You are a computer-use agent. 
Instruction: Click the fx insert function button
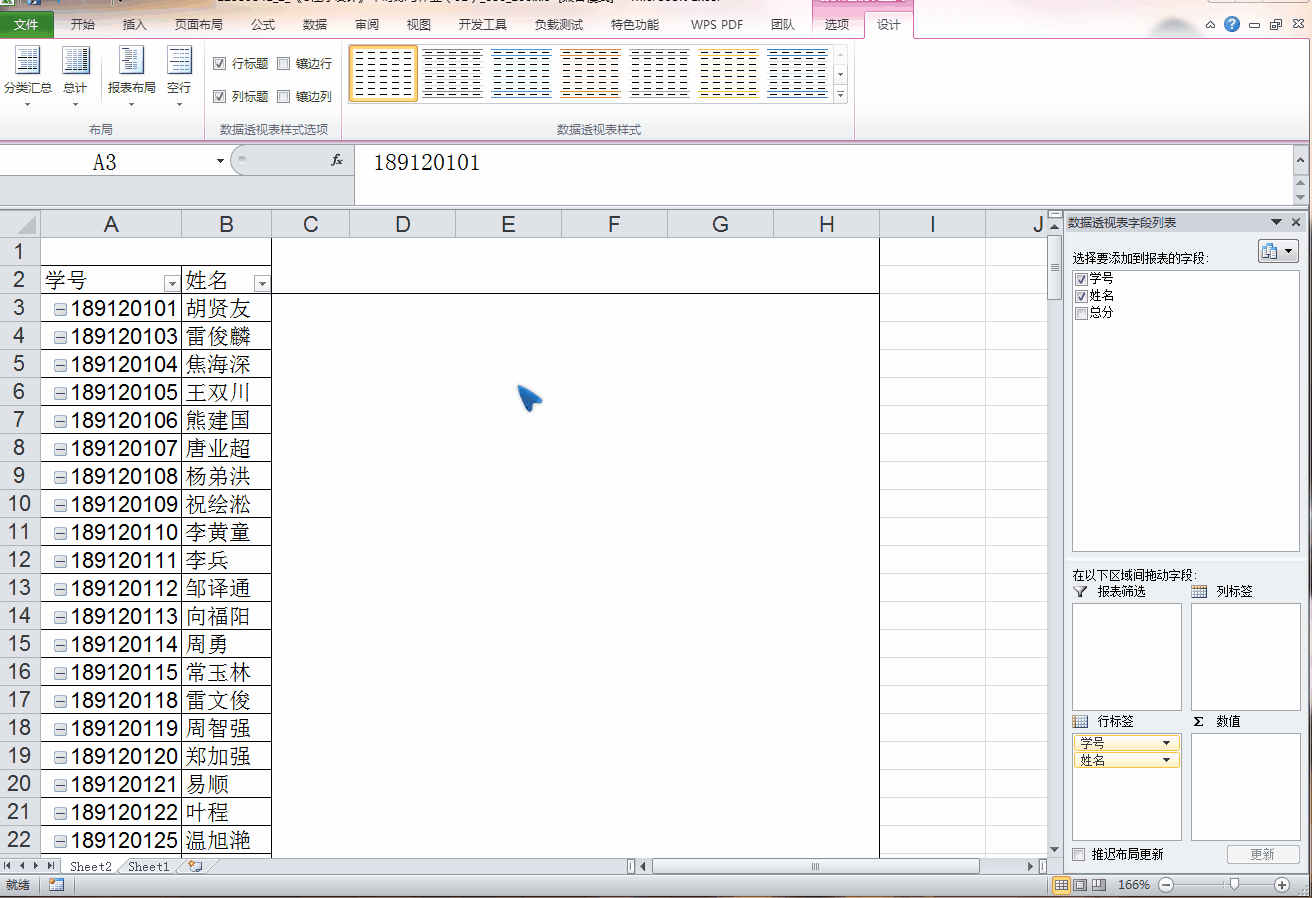[x=337, y=160]
